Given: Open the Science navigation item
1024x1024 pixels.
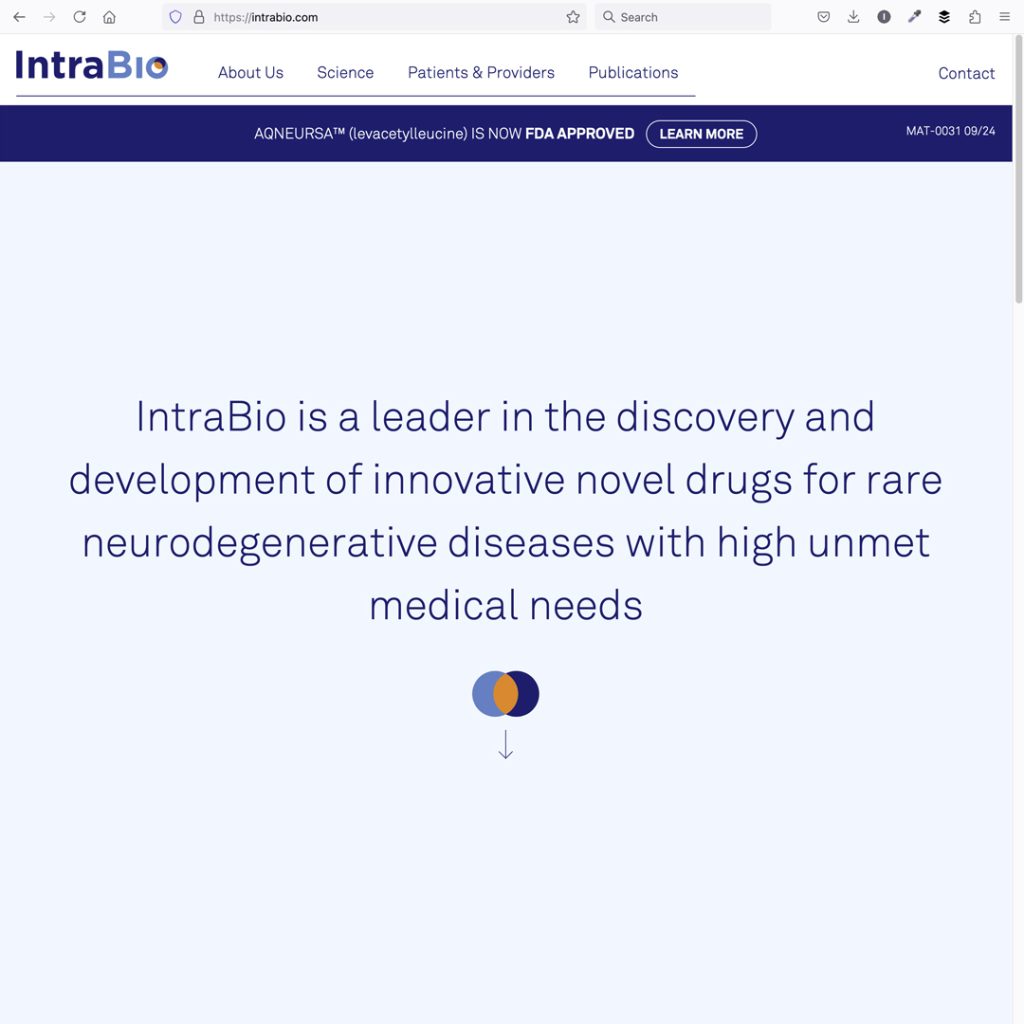Looking at the screenshot, I should [345, 72].
